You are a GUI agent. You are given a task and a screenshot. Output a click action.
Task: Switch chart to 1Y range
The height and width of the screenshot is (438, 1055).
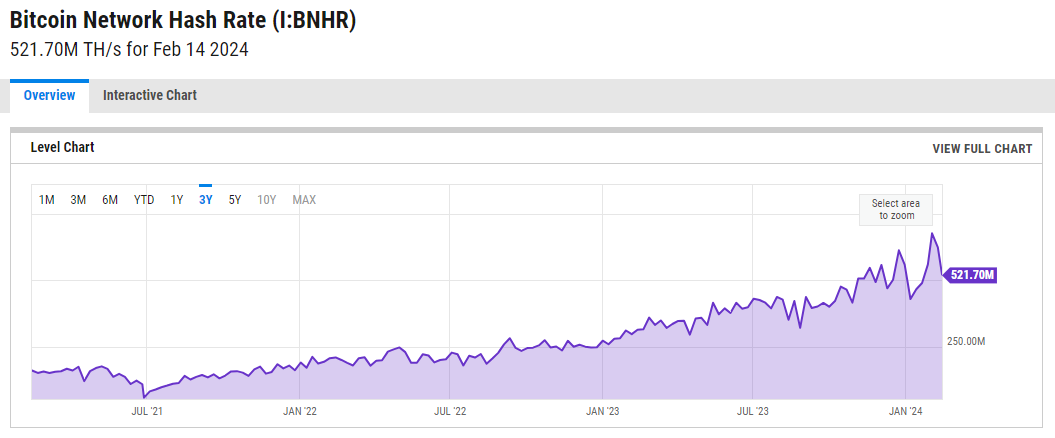tap(177, 200)
